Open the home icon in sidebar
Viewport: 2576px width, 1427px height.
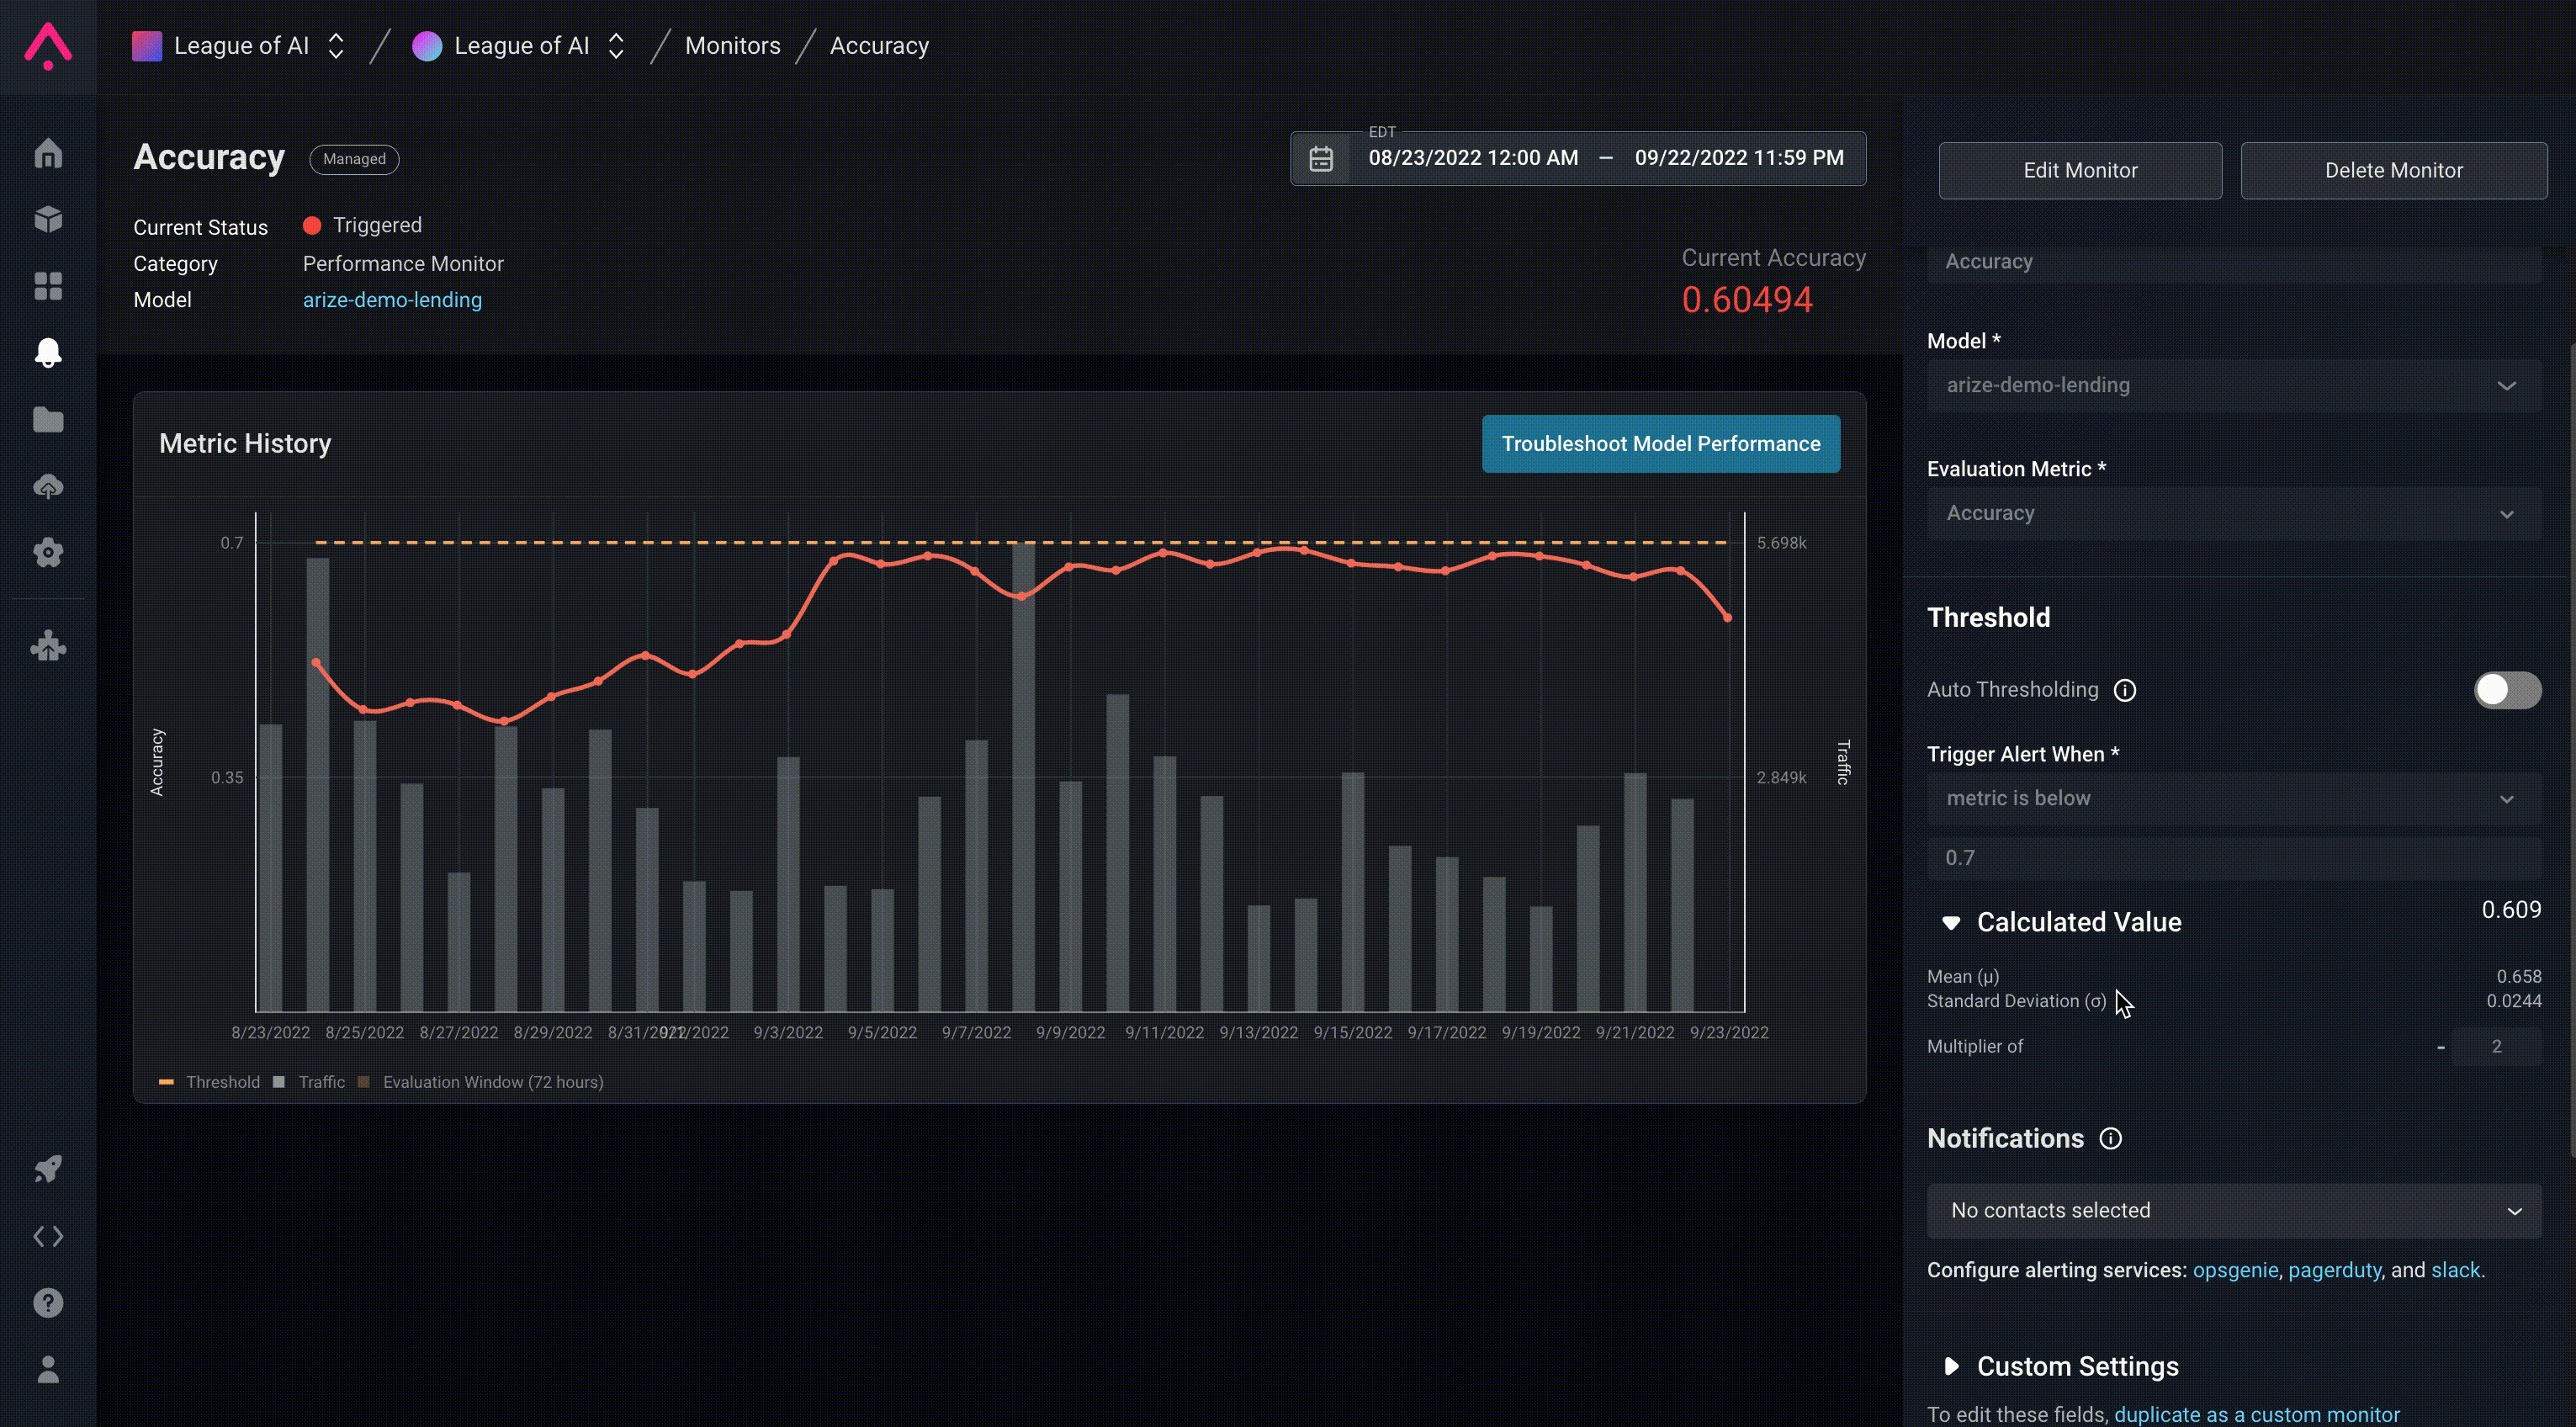[48, 153]
